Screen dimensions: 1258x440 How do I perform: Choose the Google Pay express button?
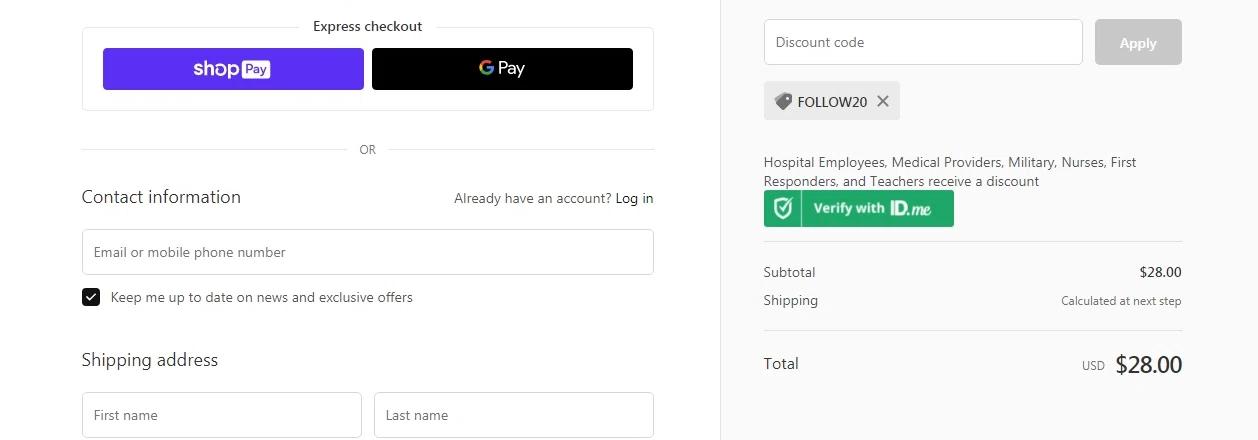pos(502,69)
